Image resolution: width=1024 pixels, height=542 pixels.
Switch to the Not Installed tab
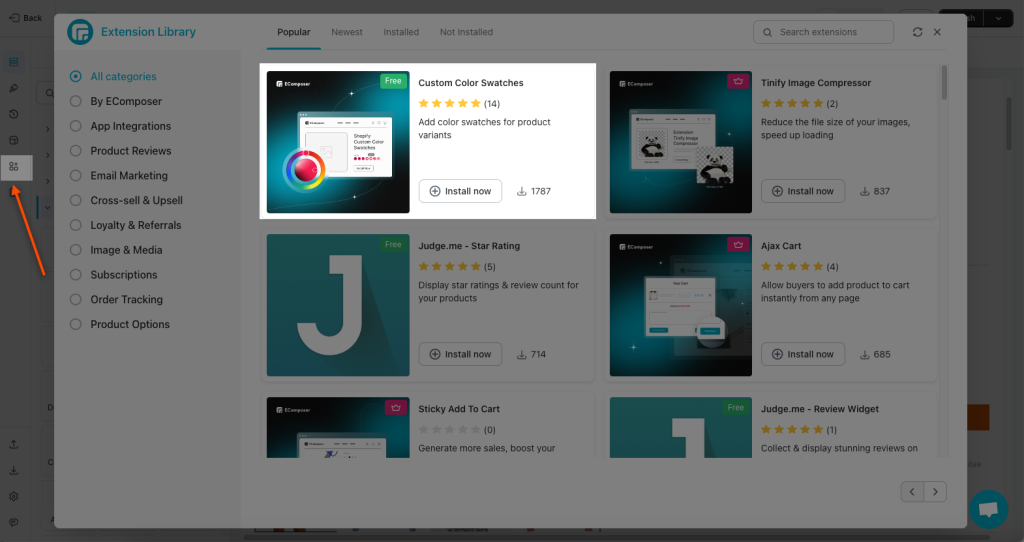coord(466,32)
